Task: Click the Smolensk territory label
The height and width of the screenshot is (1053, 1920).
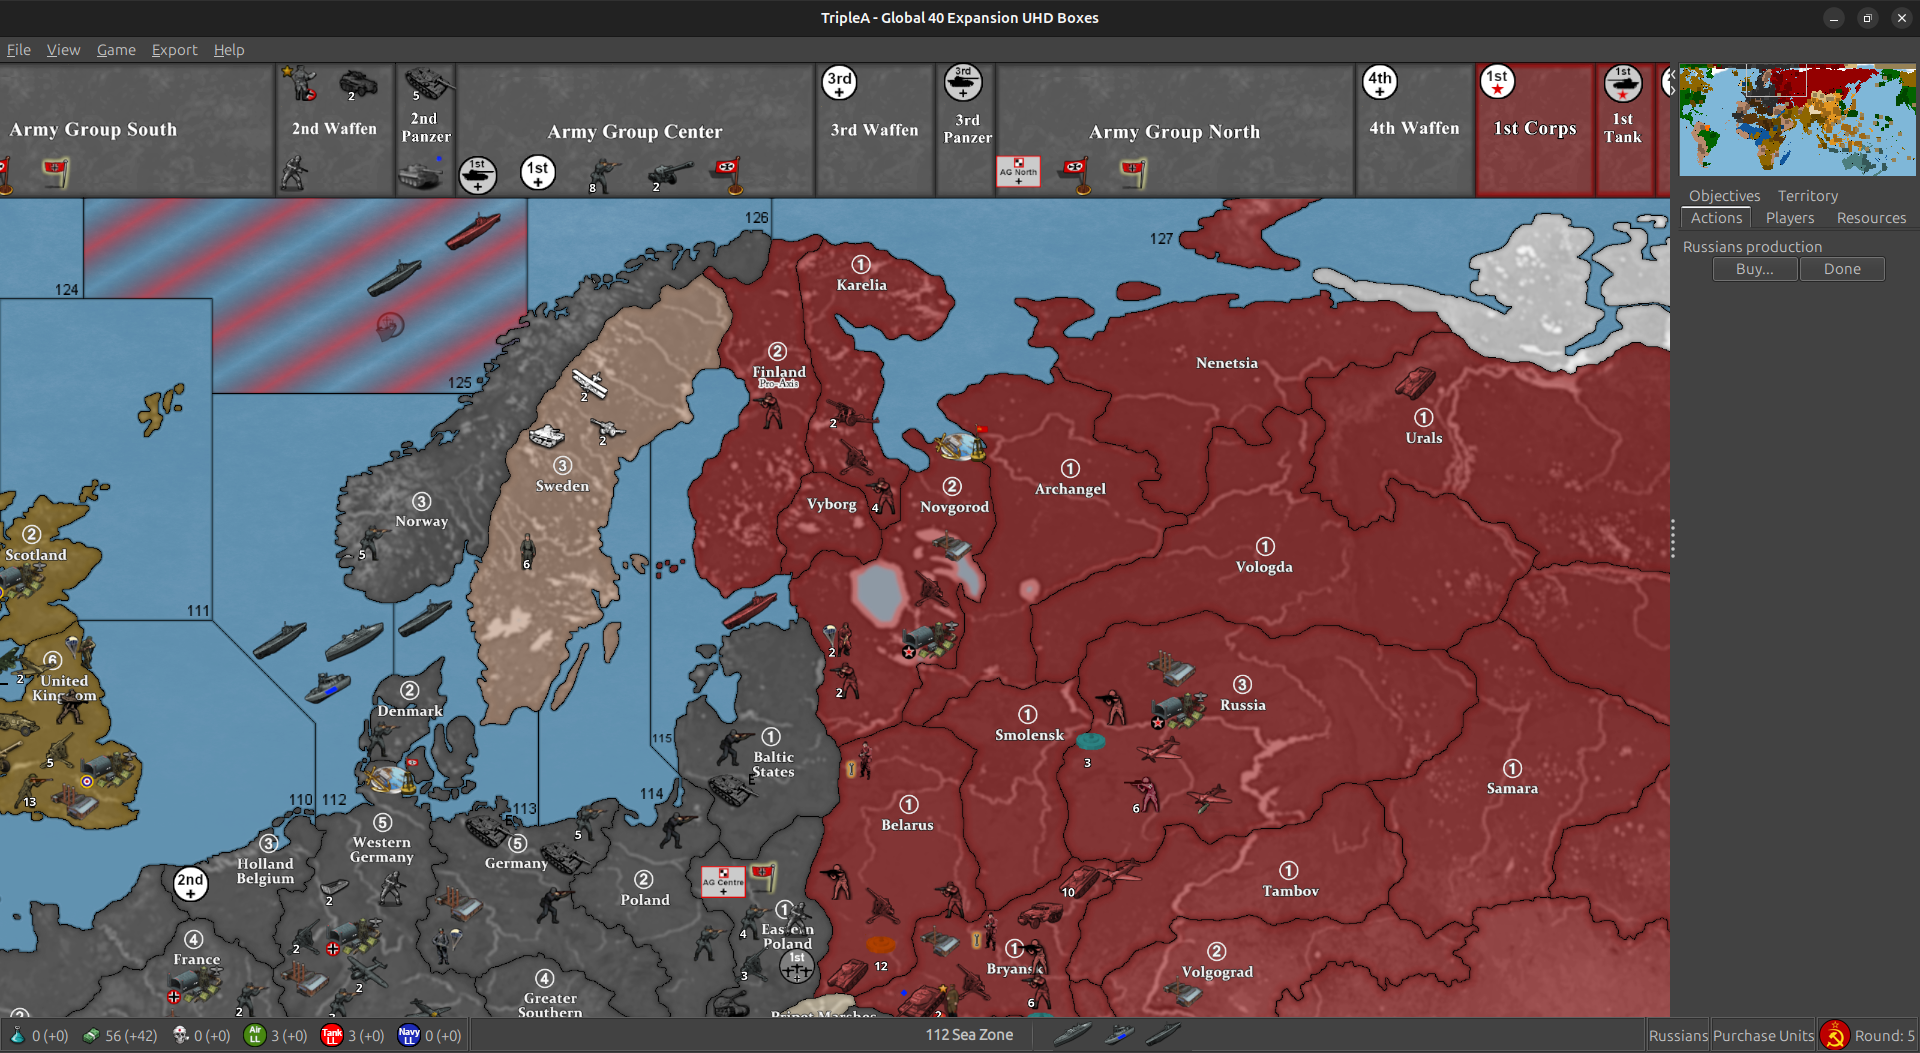Action: pyautogui.click(x=1029, y=735)
